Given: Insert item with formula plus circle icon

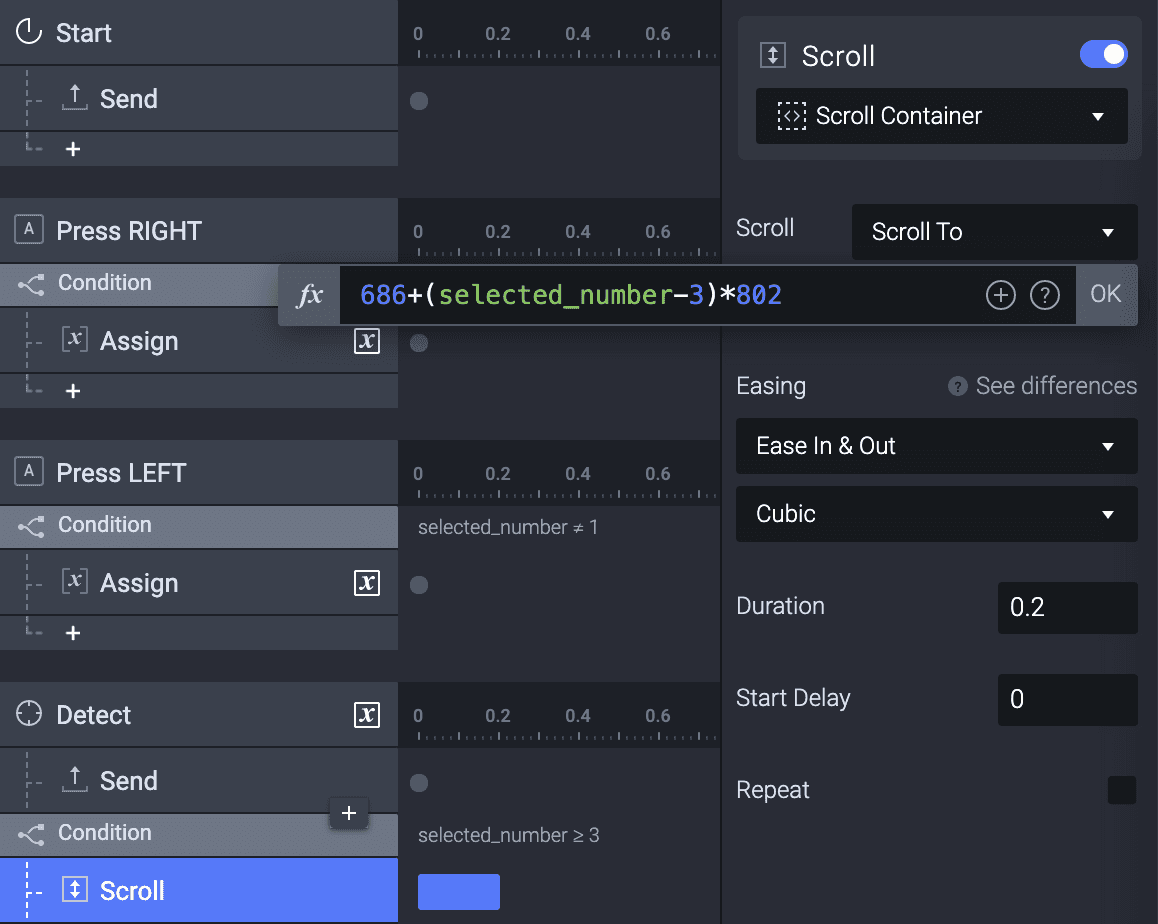Looking at the screenshot, I should tap(1001, 295).
